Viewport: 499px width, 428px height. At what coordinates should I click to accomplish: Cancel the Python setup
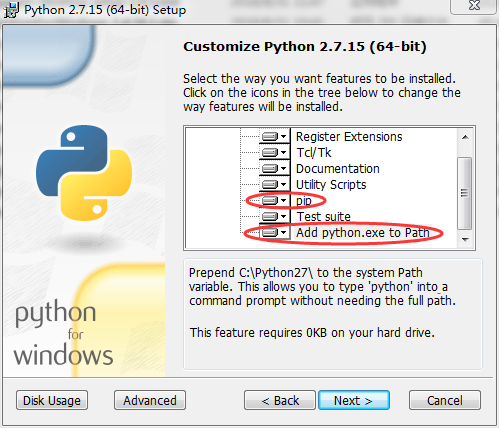tap(445, 400)
